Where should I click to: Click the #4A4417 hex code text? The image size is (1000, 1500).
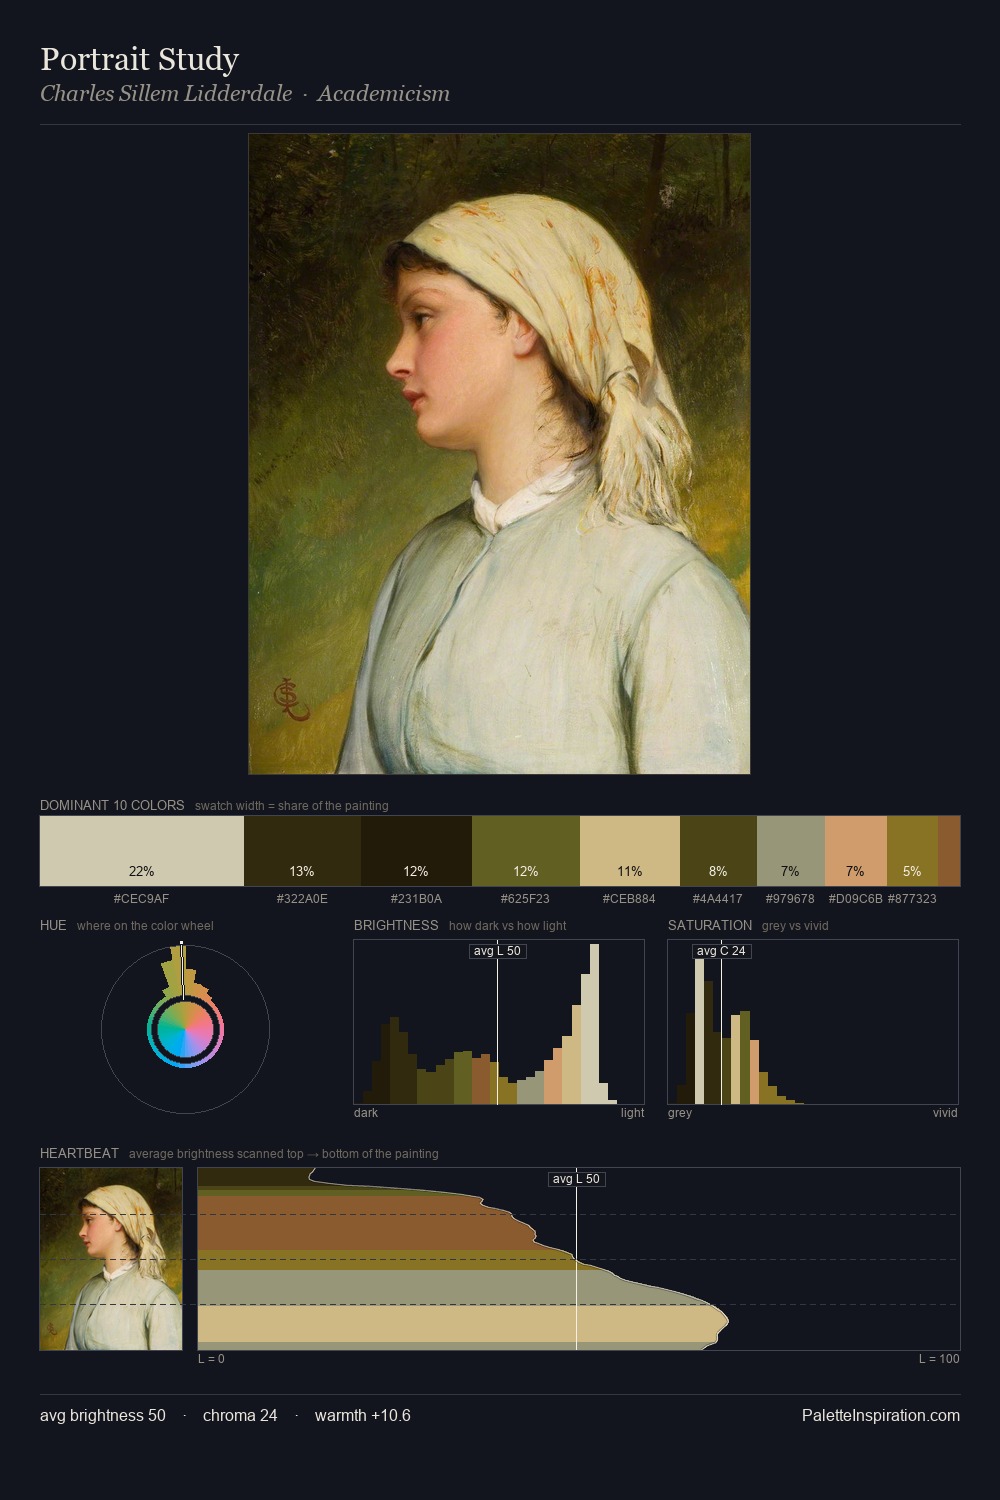[718, 899]
